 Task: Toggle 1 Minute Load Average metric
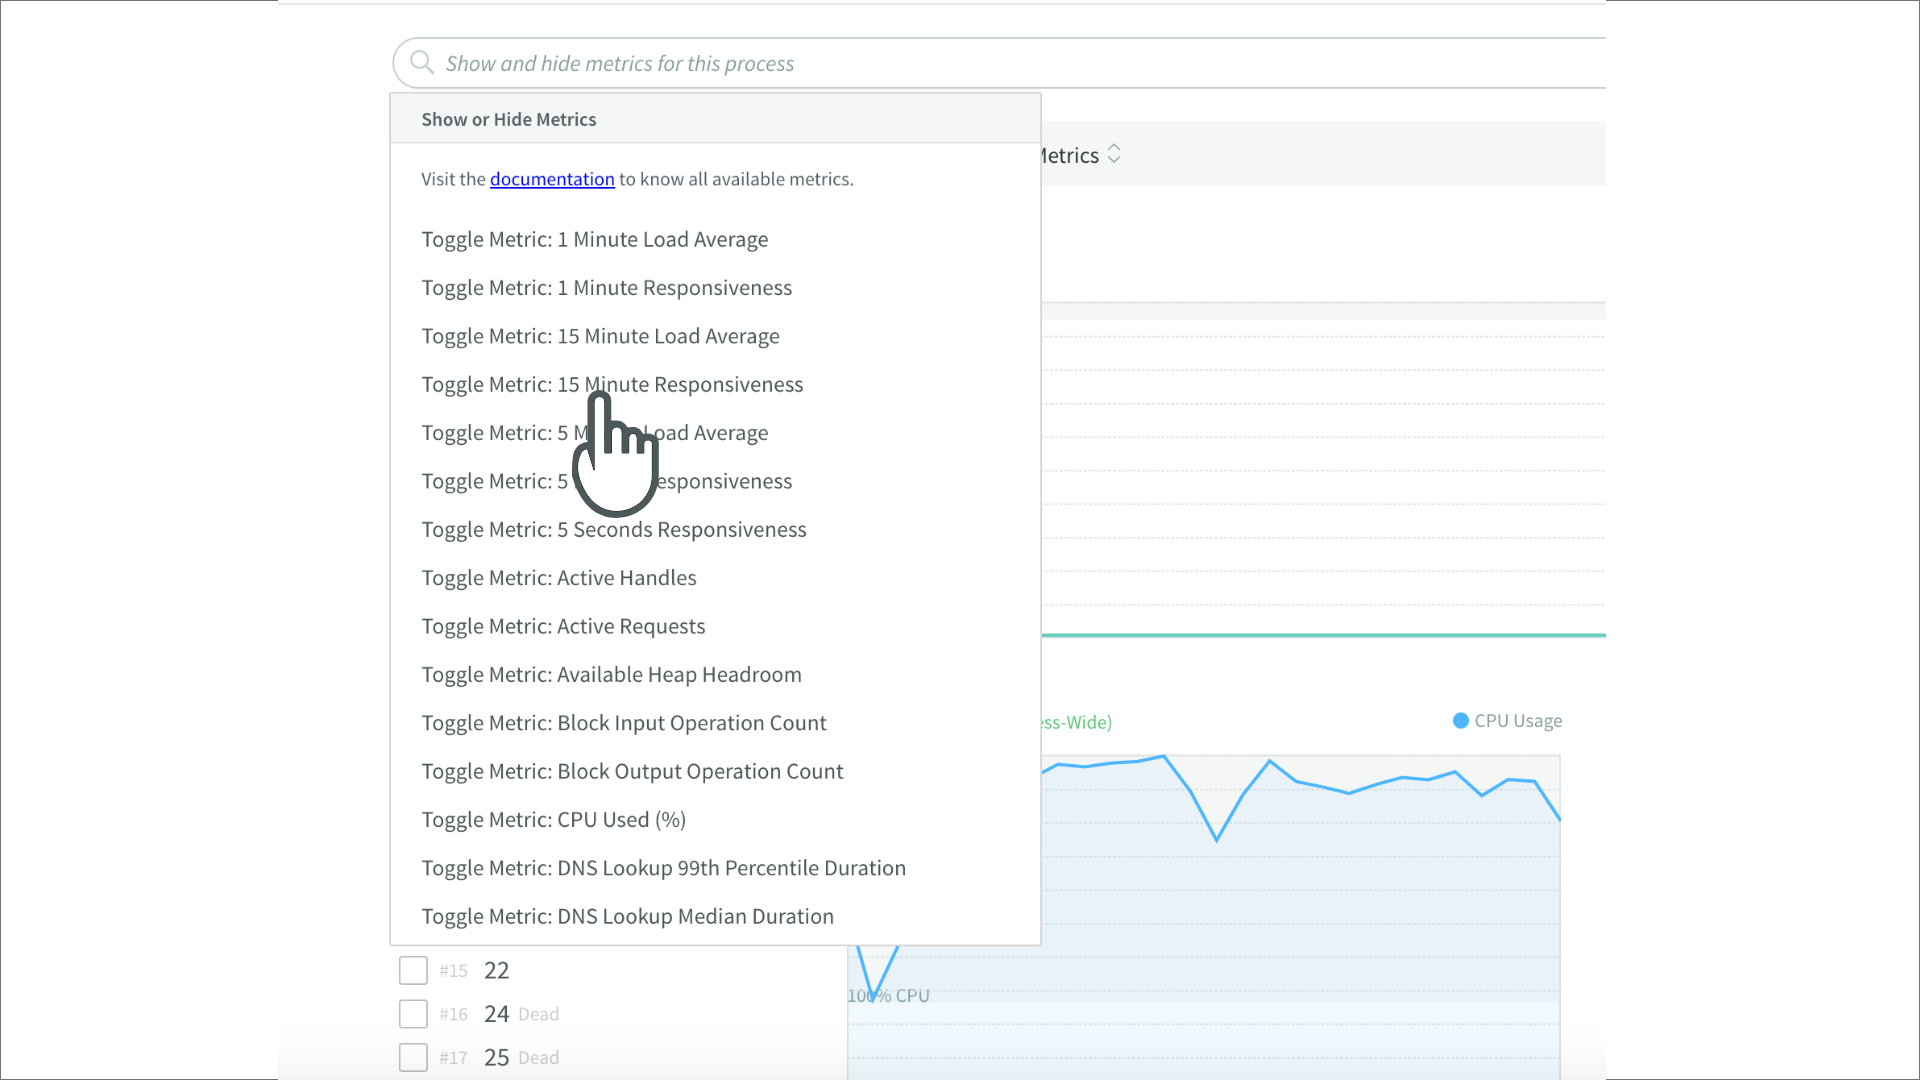point(595,240)
